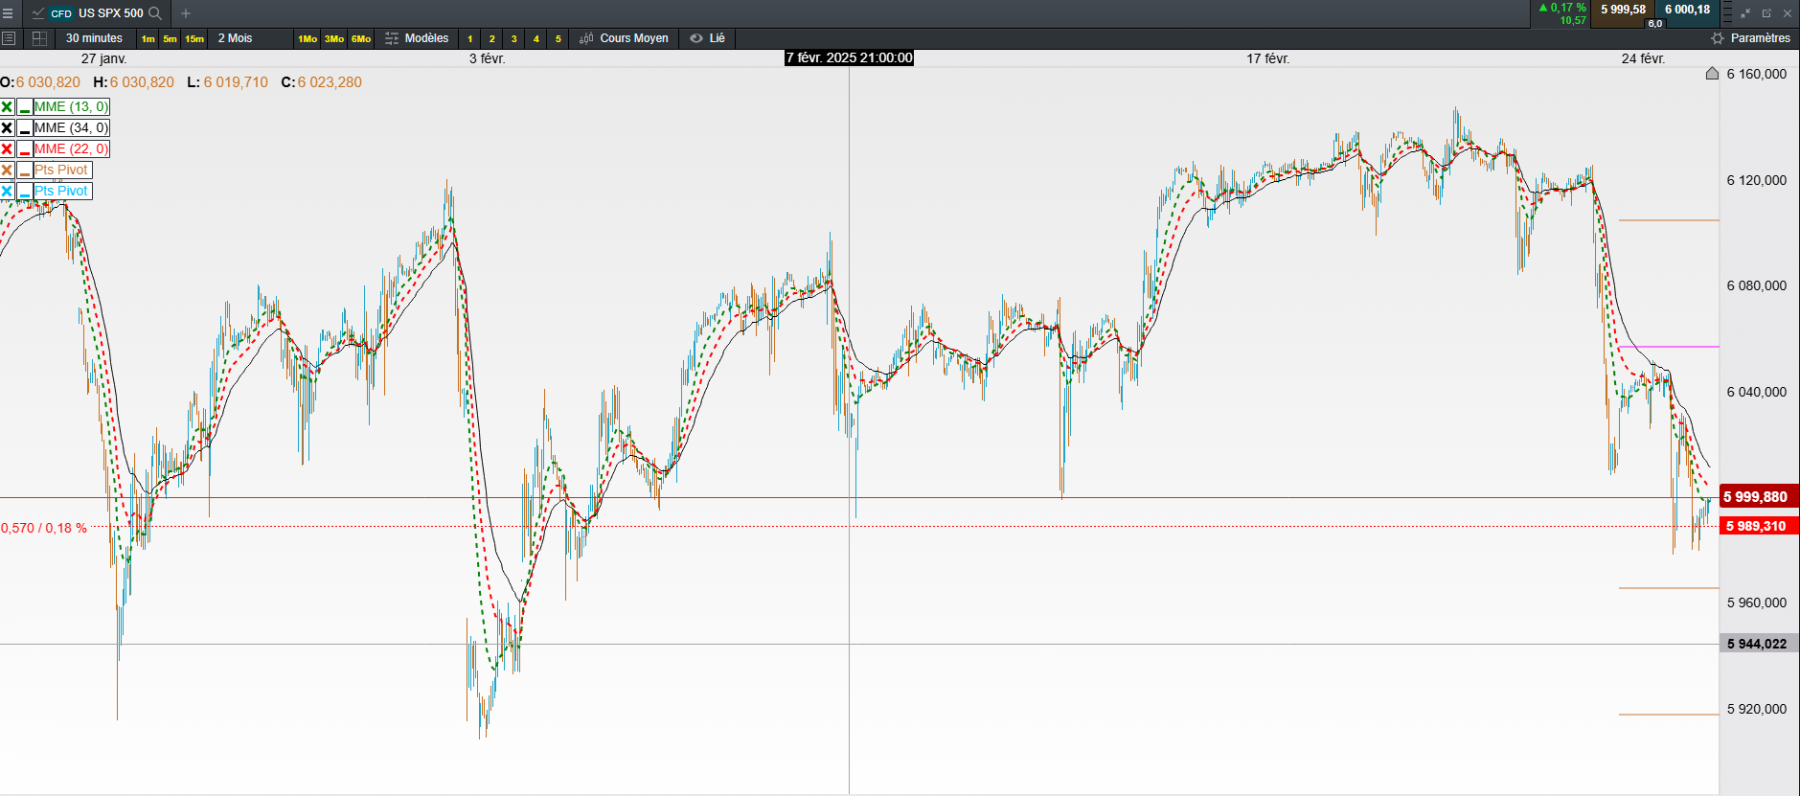Open the Modèles templates menu
The image size is (1800, 796).
click(417, 38)
